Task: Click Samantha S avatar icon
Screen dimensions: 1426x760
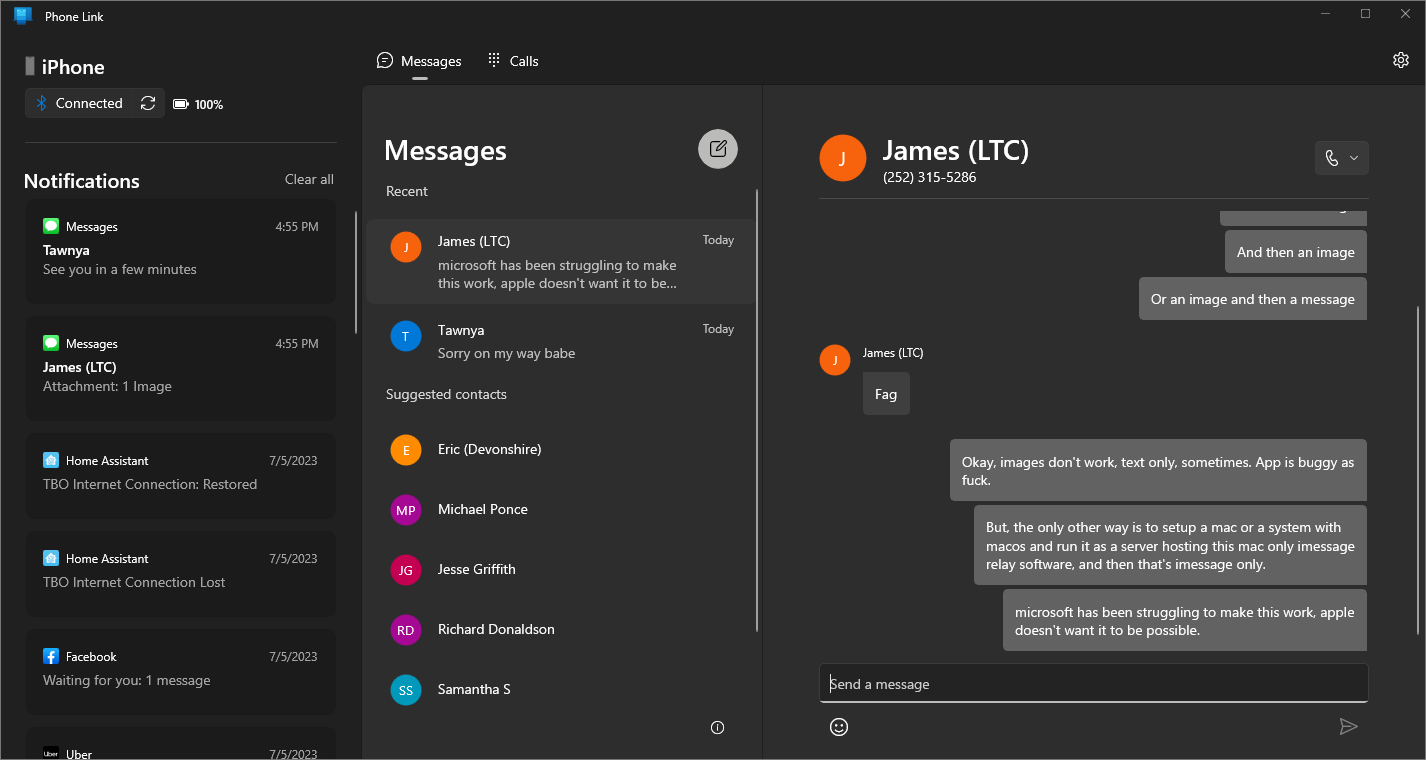Action: point(405,690)
